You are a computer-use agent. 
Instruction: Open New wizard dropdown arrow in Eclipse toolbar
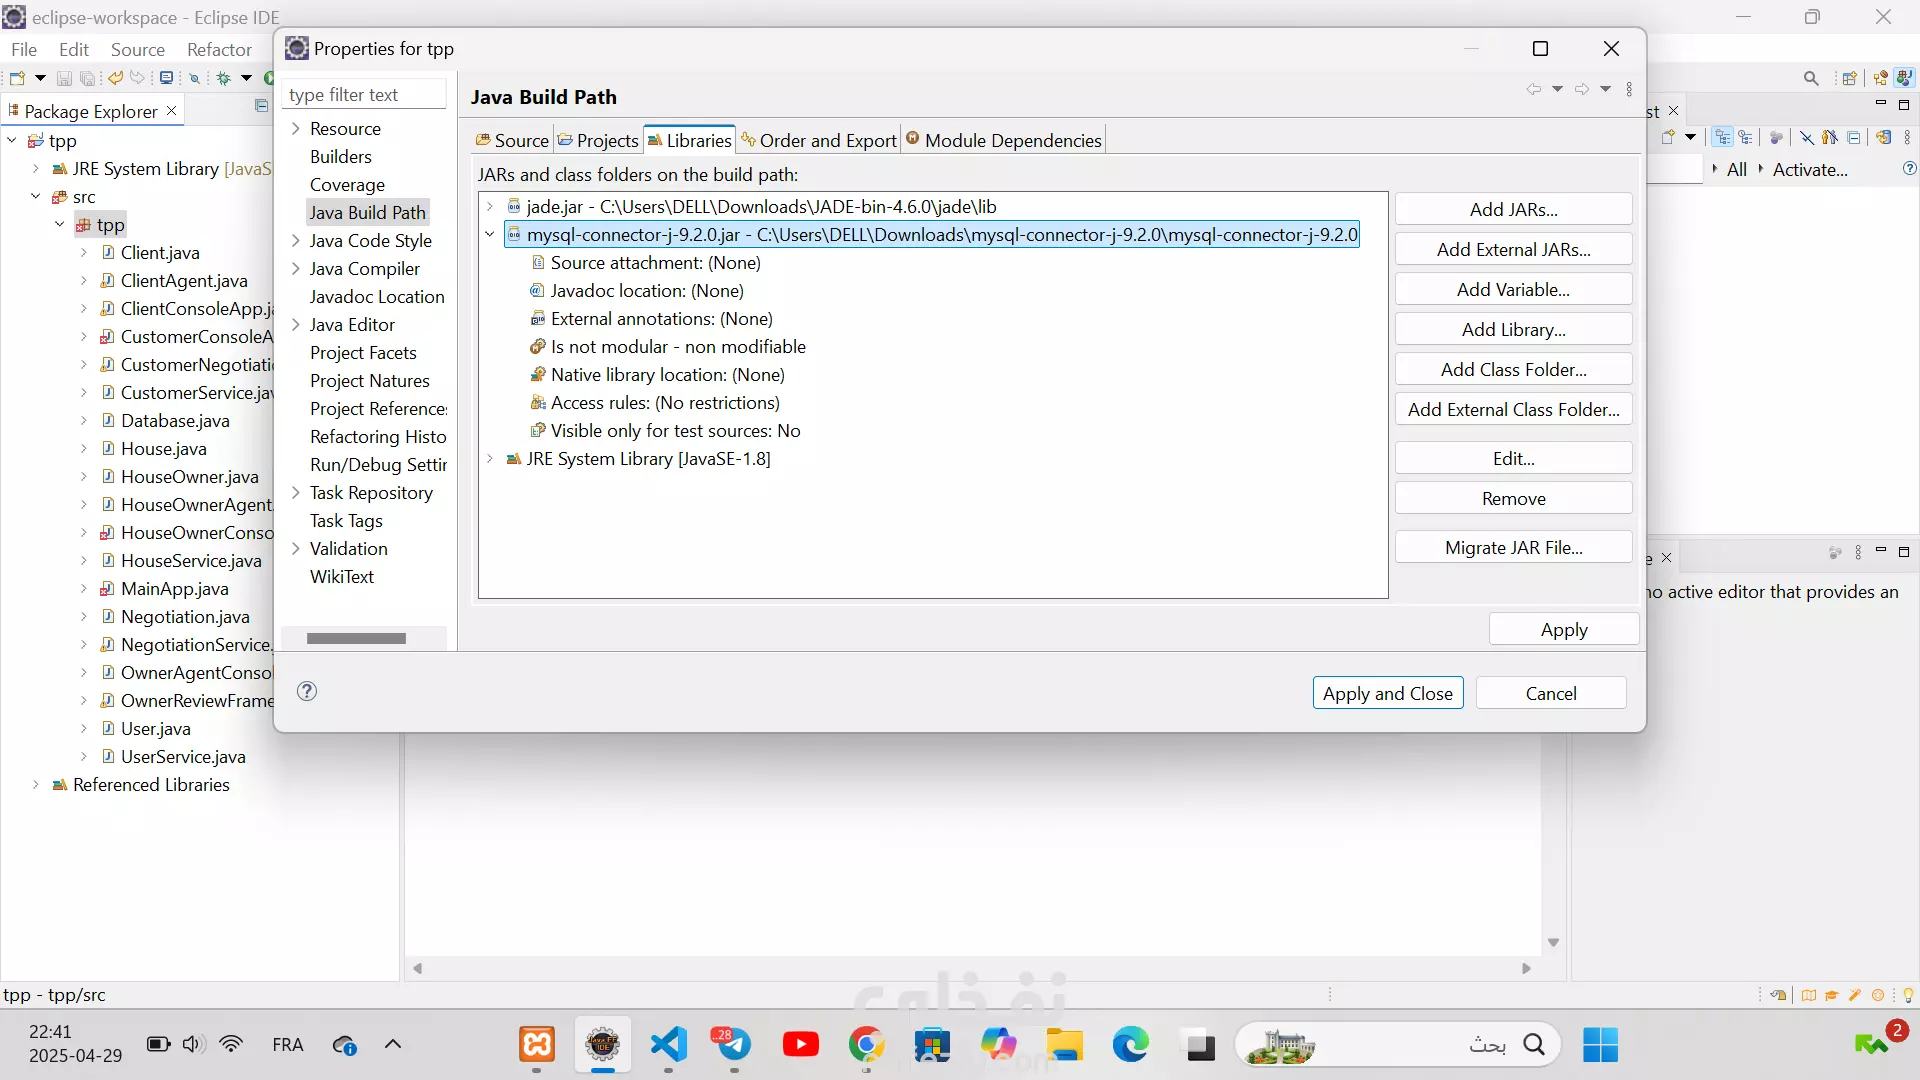(40, 78)
